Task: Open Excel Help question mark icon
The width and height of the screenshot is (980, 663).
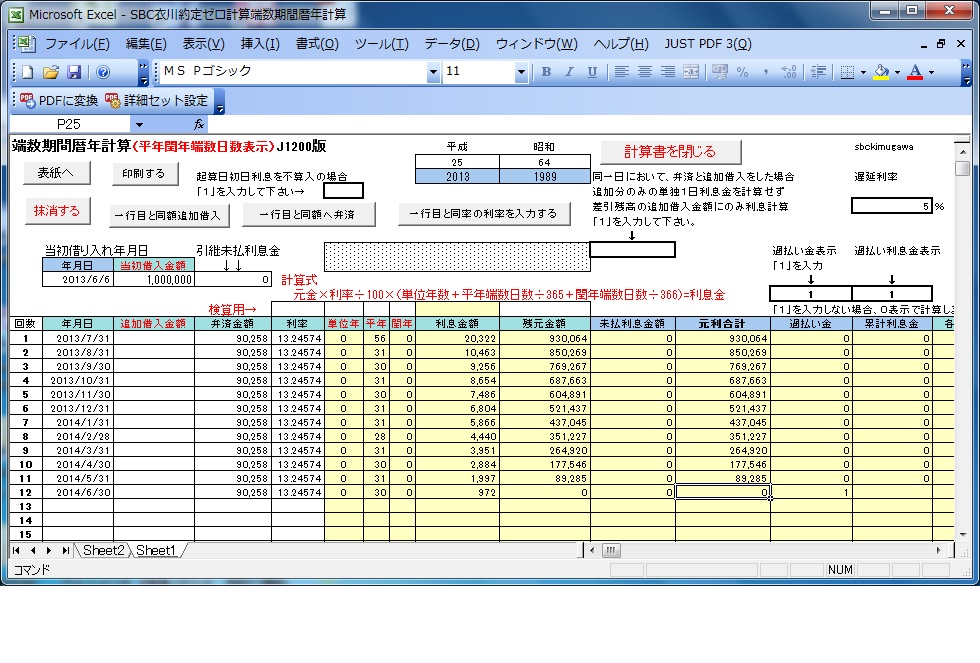Action: (x=102, y=72)
